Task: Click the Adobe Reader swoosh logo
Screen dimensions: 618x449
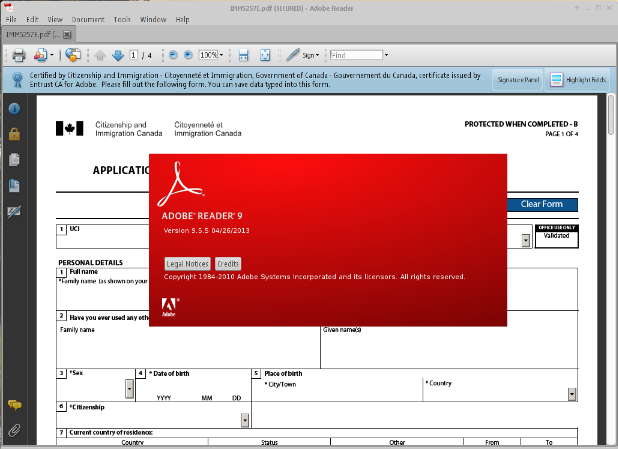Action: pyautogui.click(x=181, y=184)
